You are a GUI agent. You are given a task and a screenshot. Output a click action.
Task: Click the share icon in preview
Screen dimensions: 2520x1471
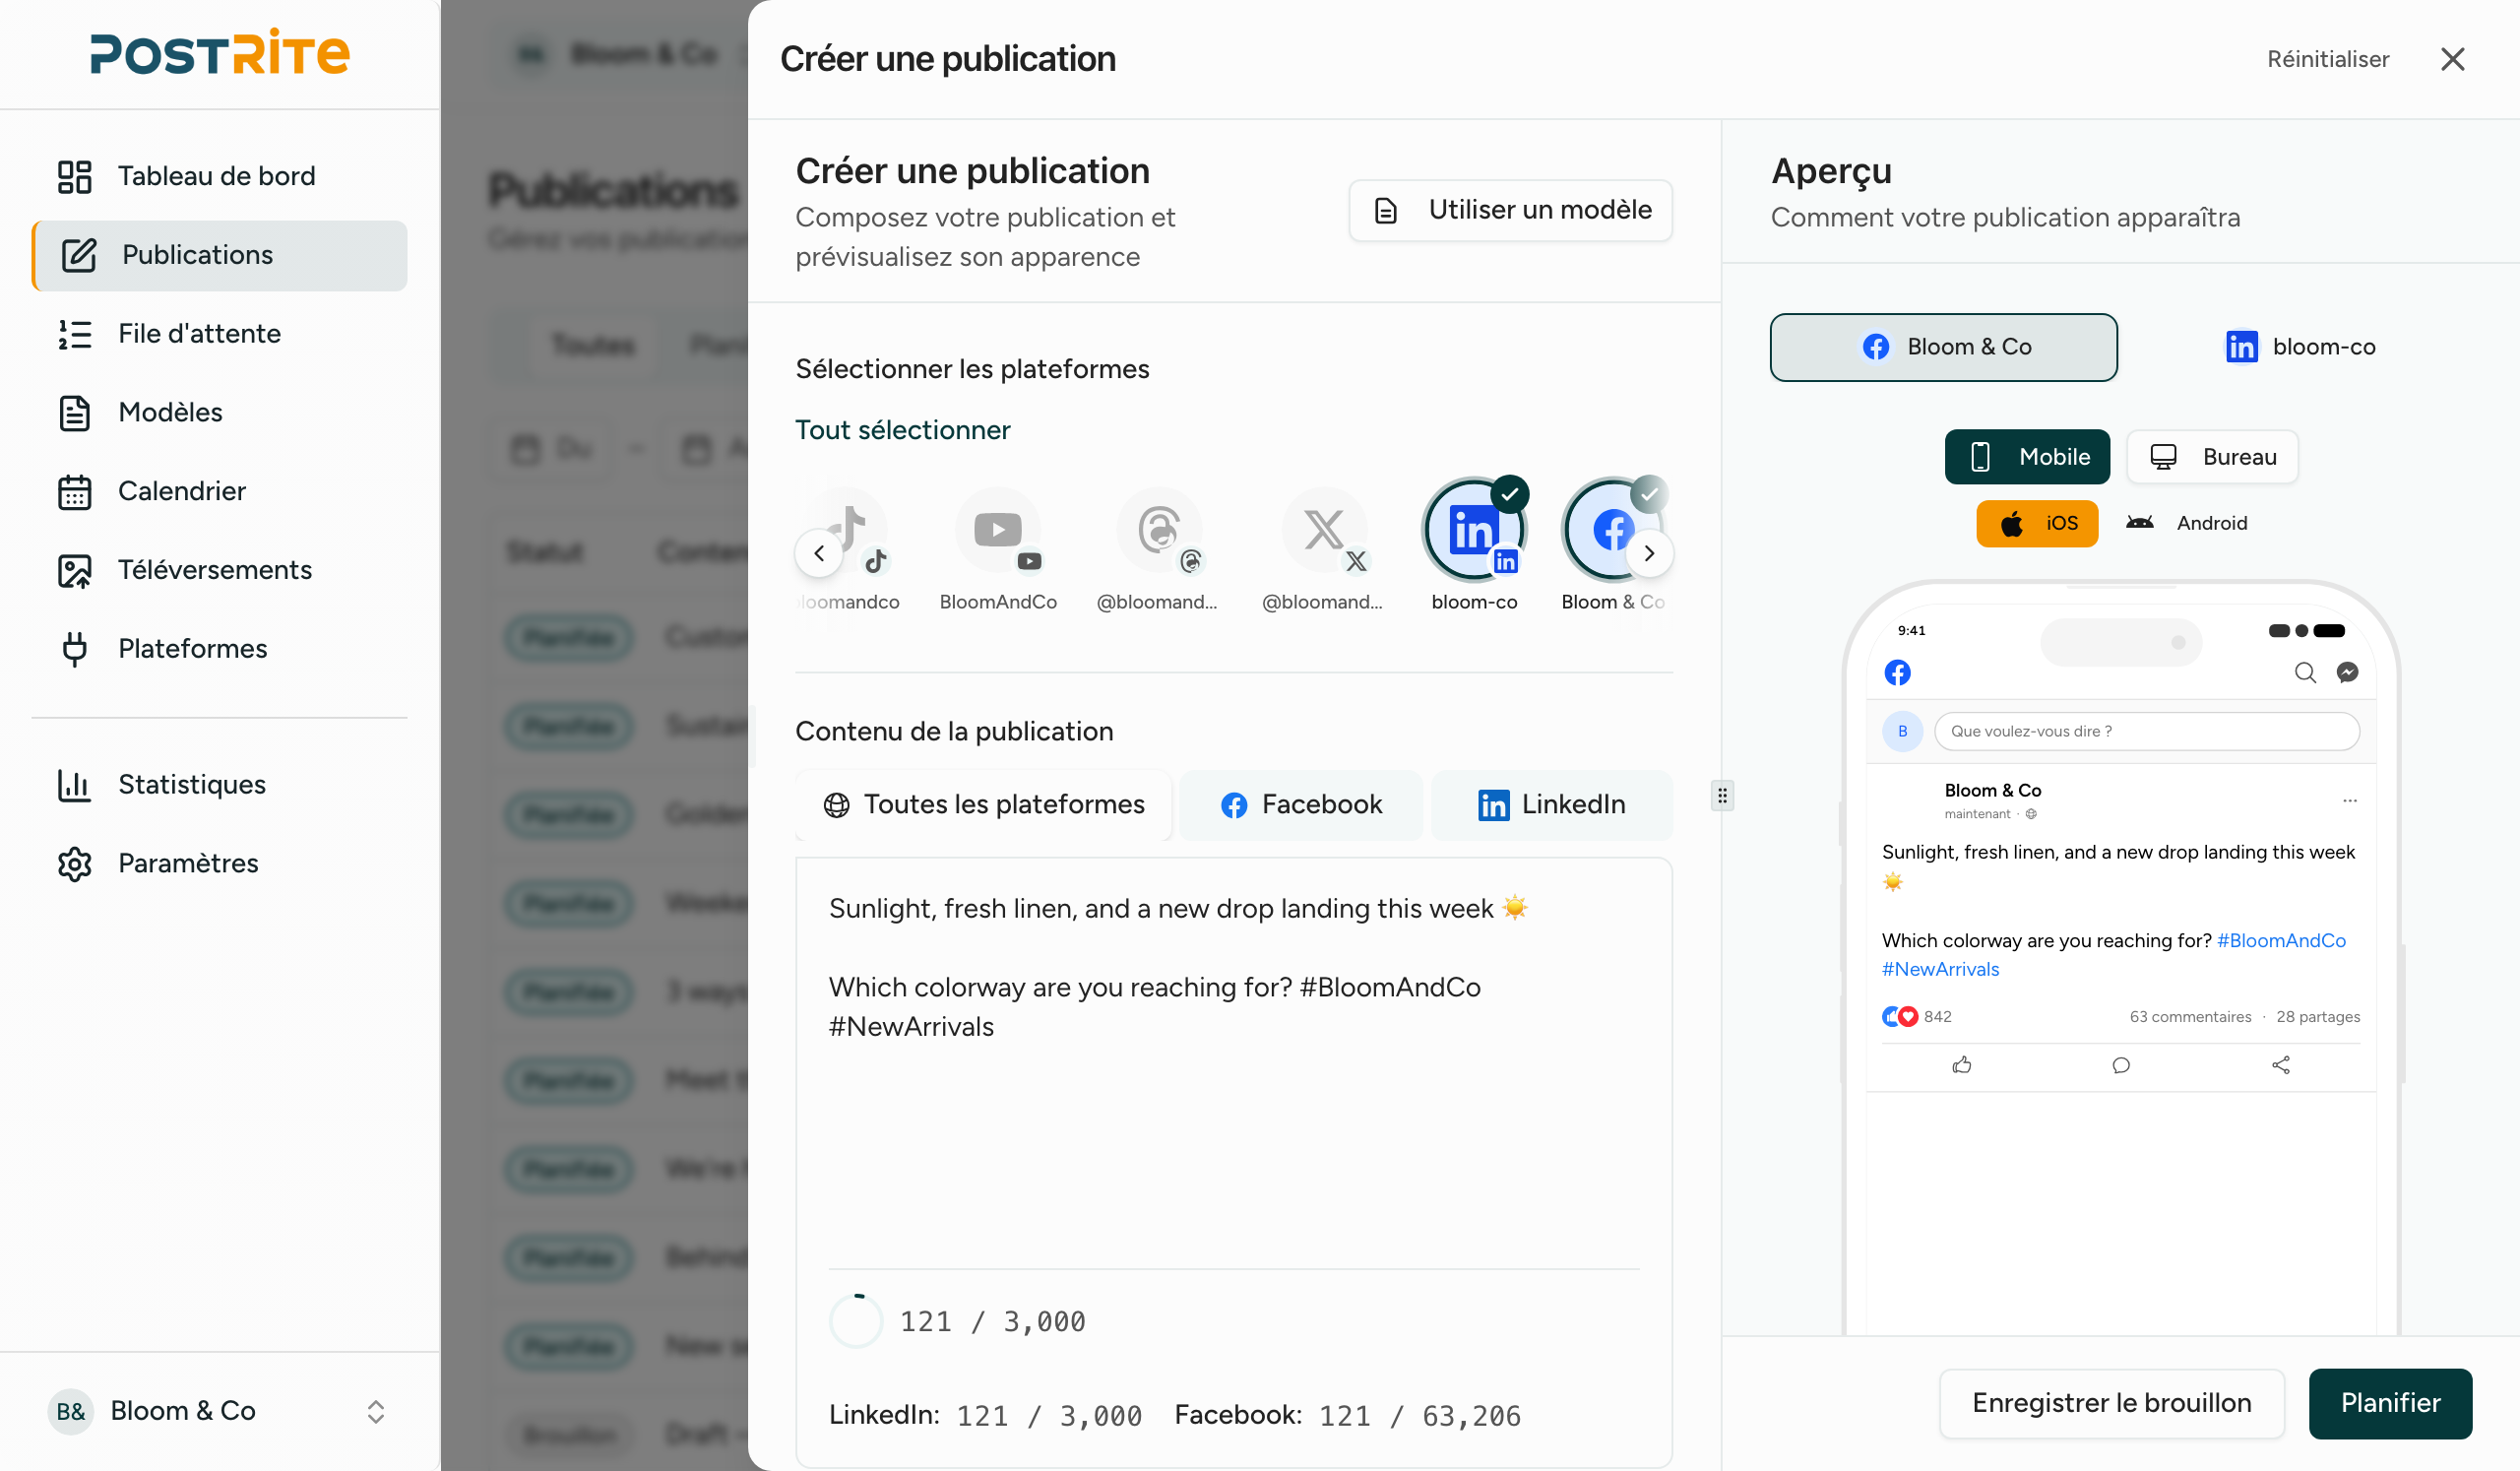[x=2281, y=1065]
